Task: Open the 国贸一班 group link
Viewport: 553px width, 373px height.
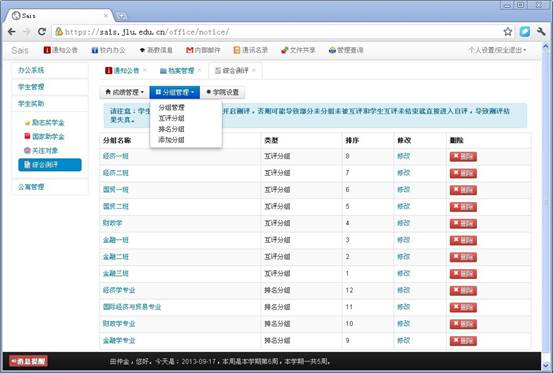Action: click(116, 190)
